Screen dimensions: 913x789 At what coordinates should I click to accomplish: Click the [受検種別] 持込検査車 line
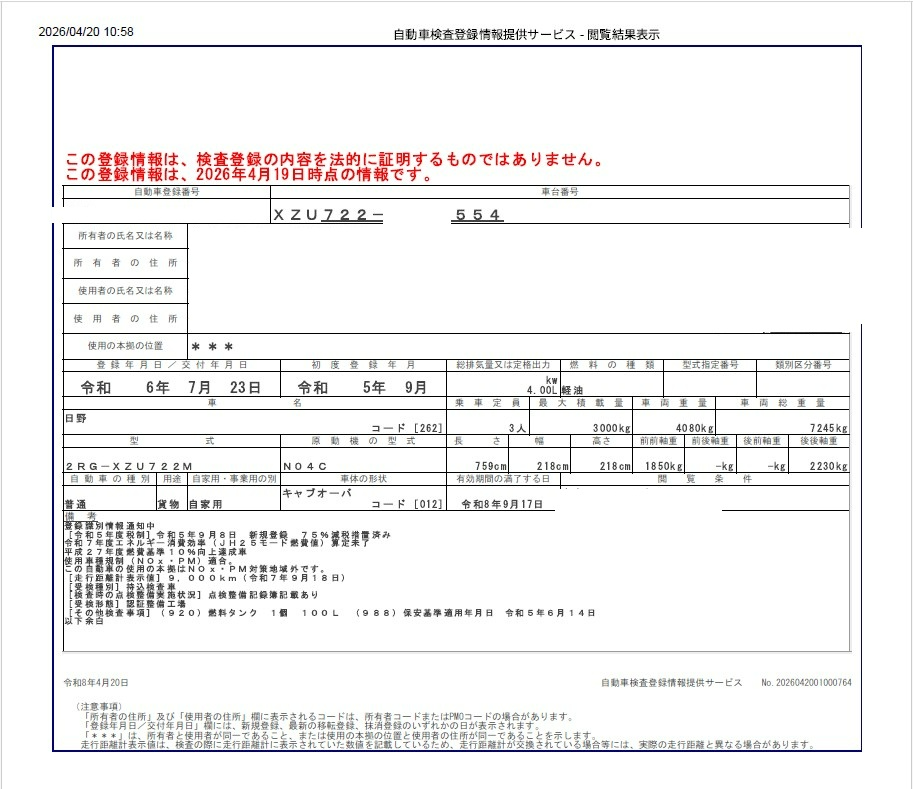click(121, 587)
